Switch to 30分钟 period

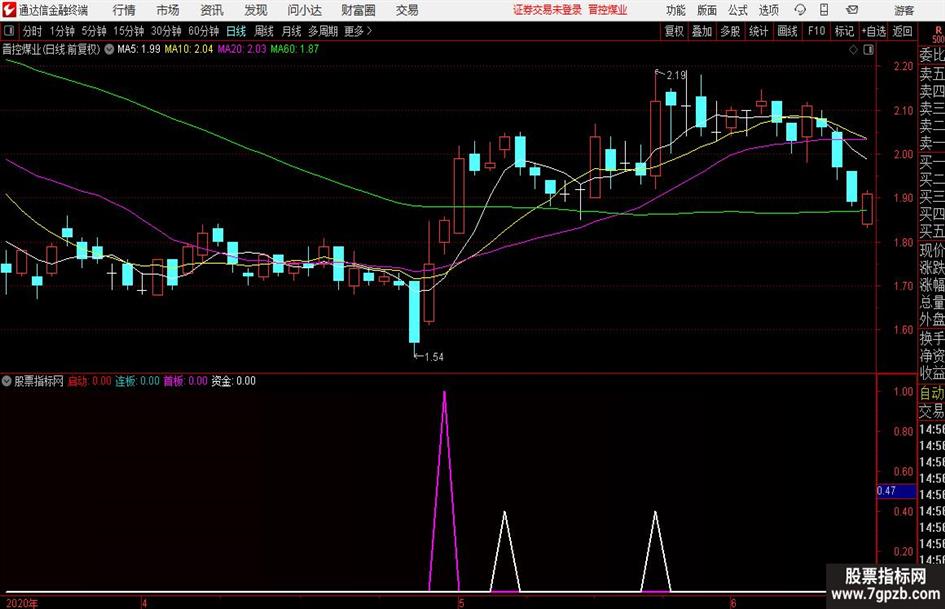(166, 31)
